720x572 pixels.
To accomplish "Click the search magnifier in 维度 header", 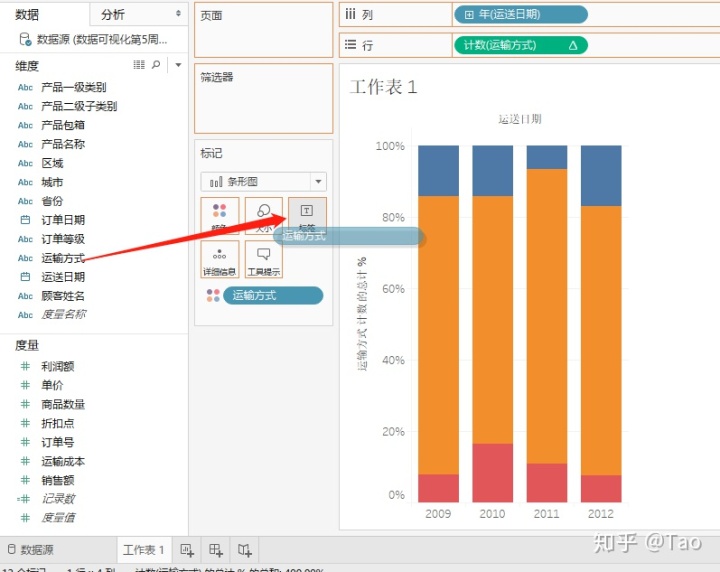I will click(x=156, y=65).
